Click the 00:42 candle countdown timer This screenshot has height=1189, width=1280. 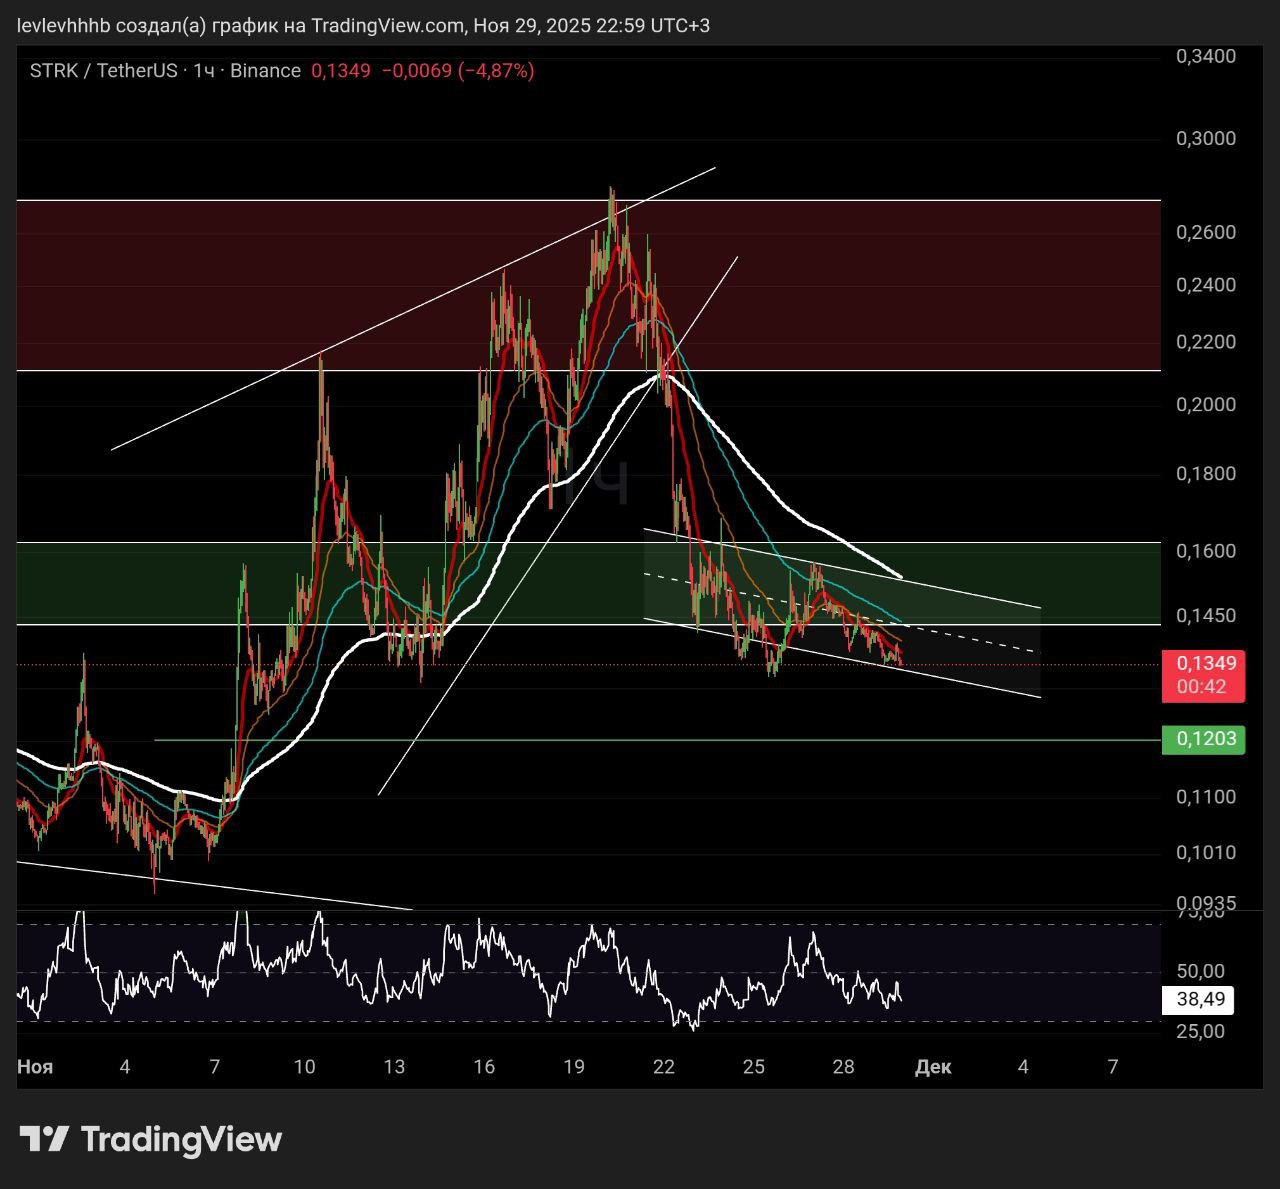click(1202, 687)
